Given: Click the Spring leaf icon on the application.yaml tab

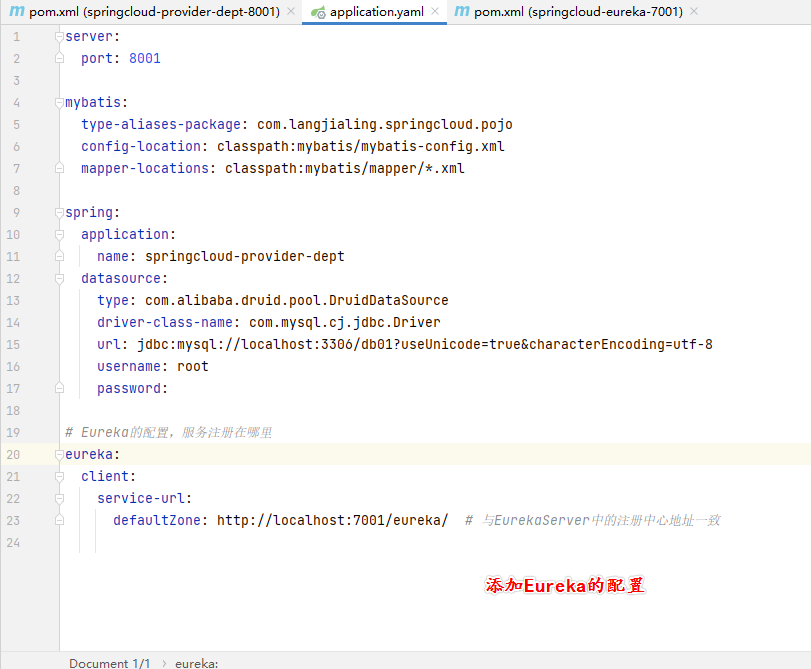Looking at the screenshot, I should point(318,13).
